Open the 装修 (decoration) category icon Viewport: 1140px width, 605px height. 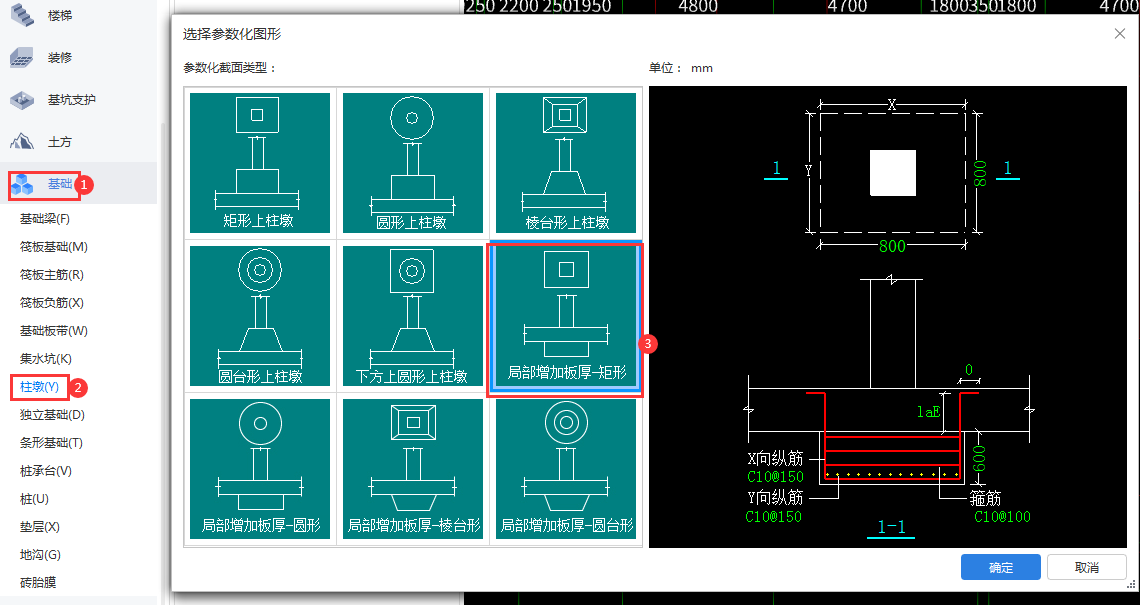point(22,57)
